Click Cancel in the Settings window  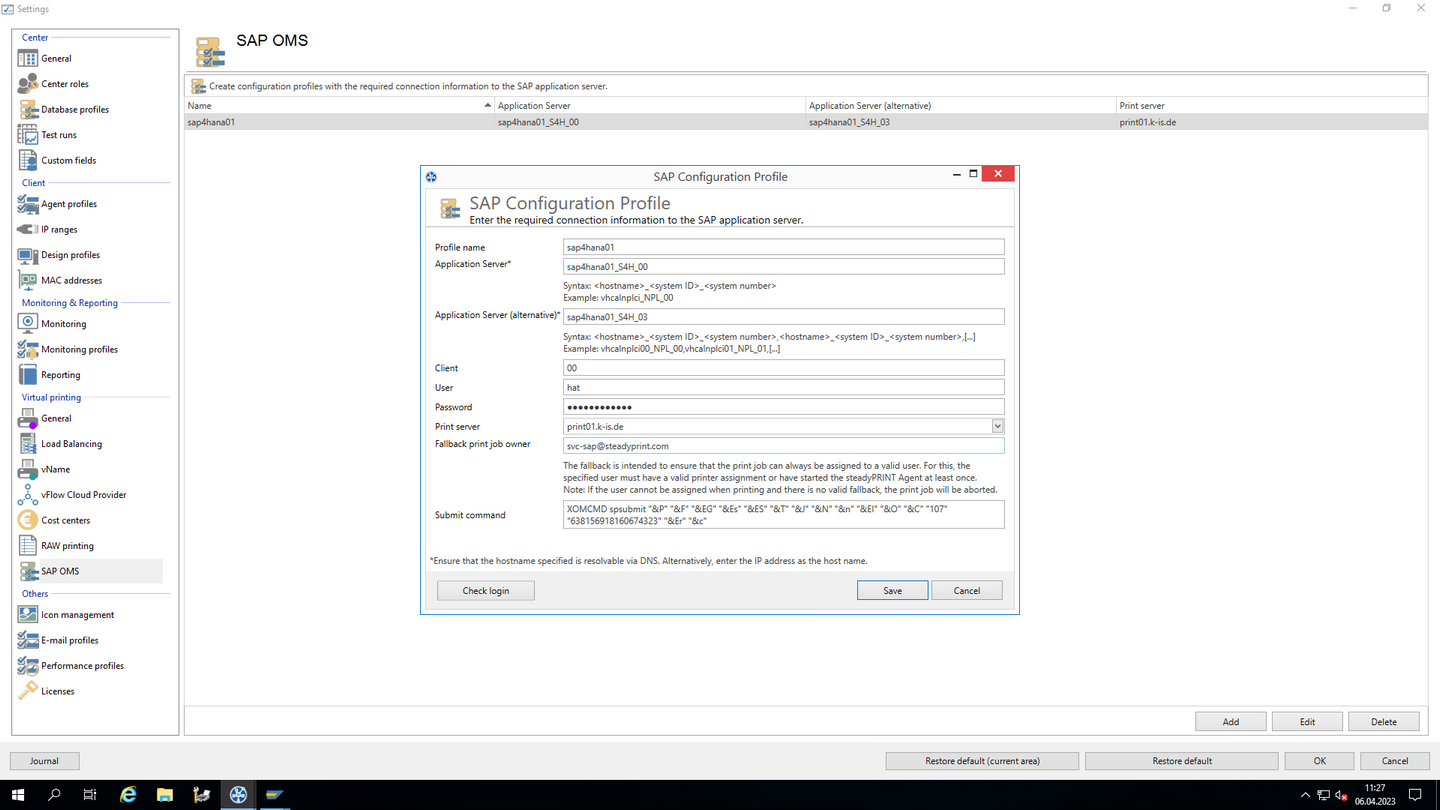pos(1395,761)
